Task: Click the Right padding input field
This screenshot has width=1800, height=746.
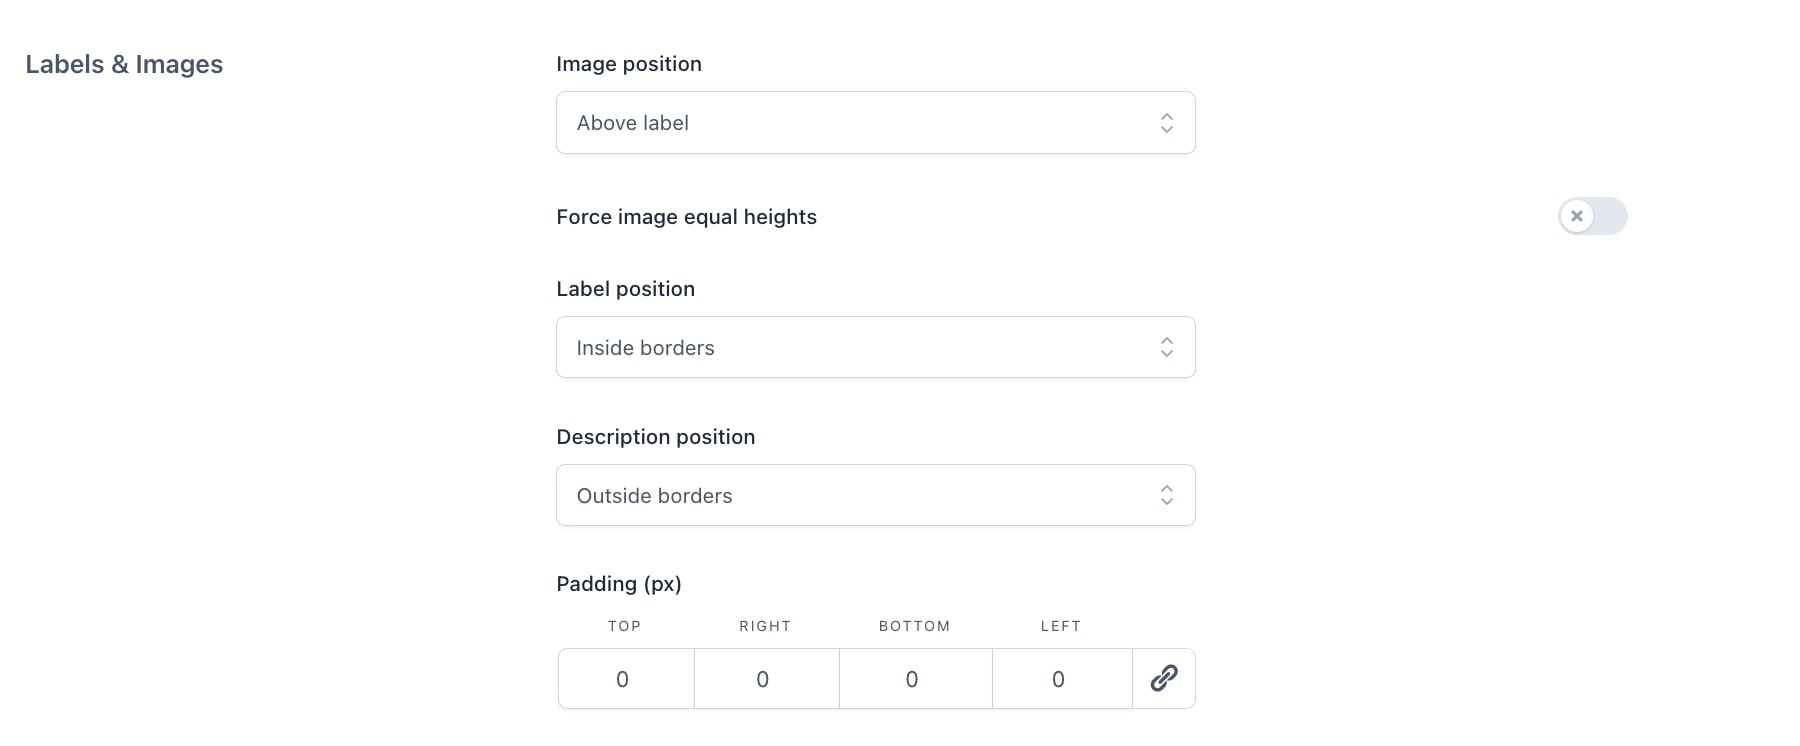Action: pos(766,679)
